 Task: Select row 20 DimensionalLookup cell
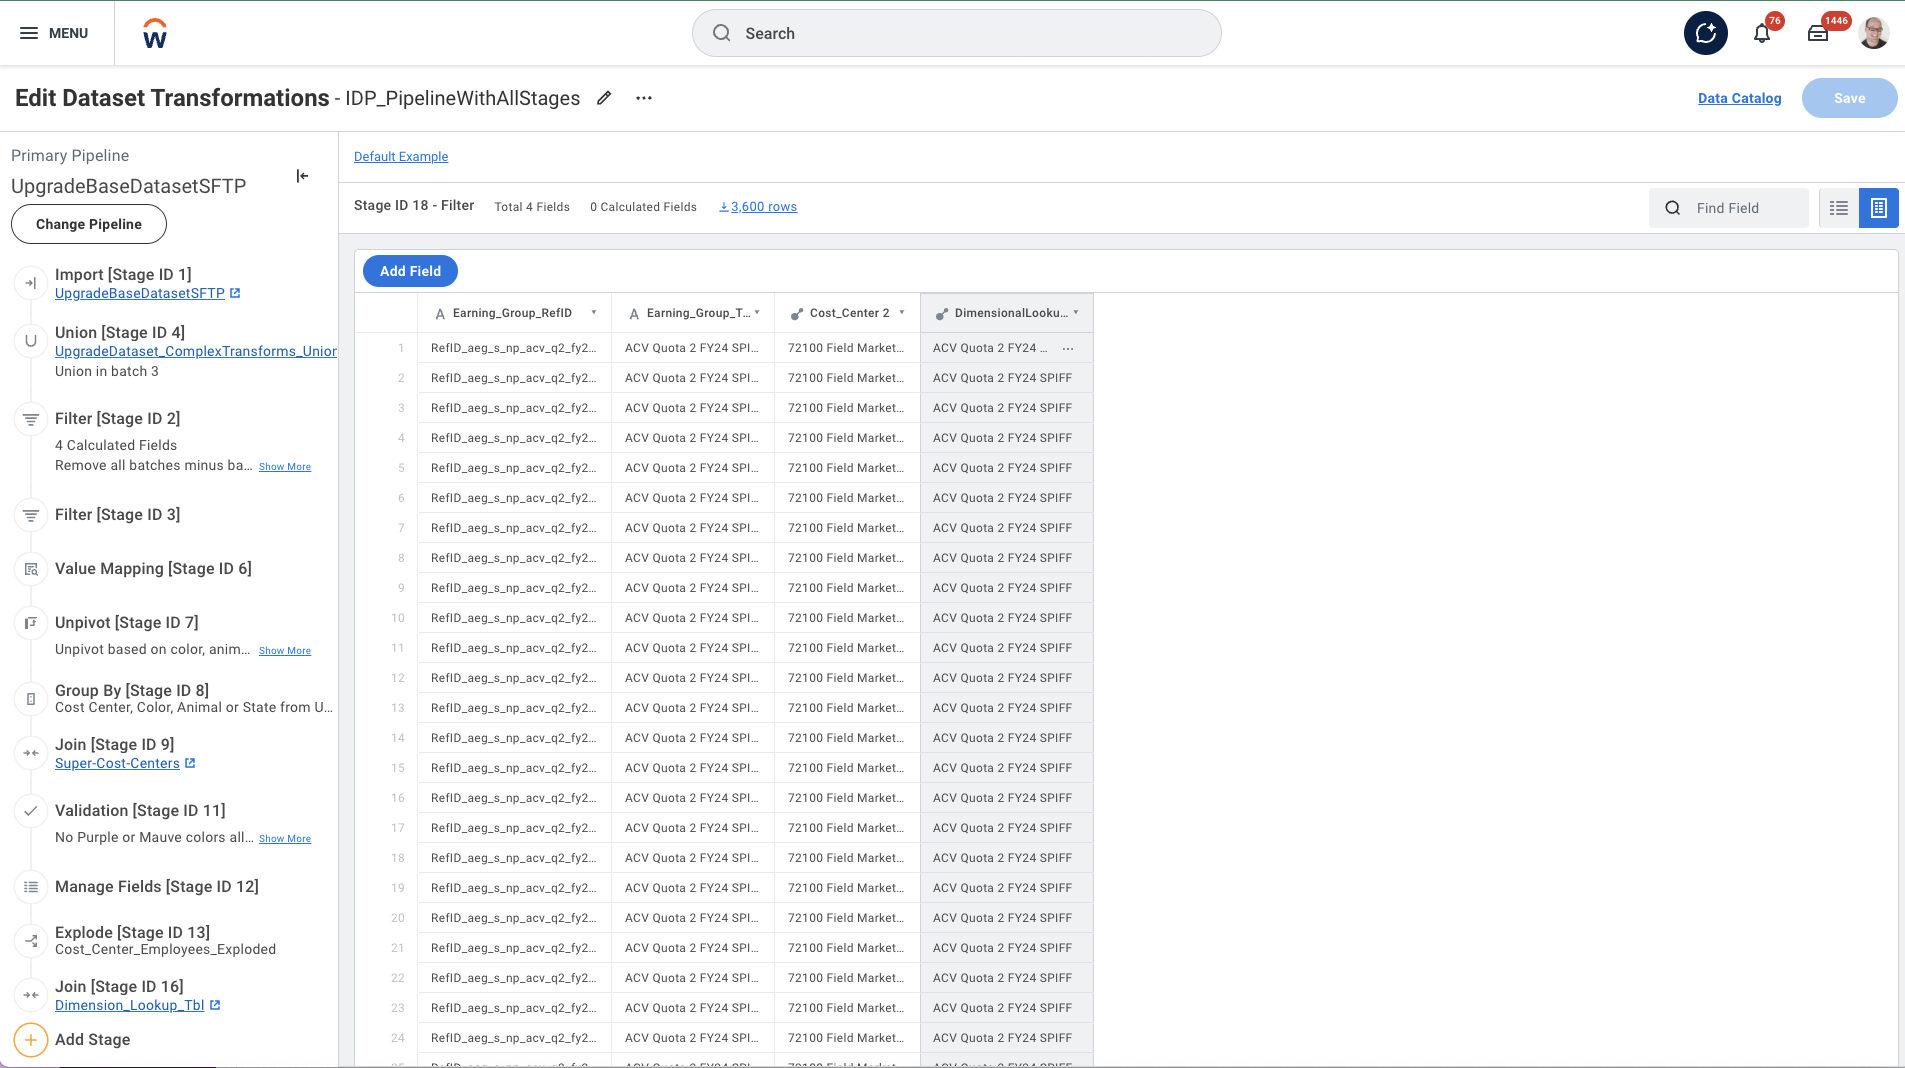[1006, 918]
